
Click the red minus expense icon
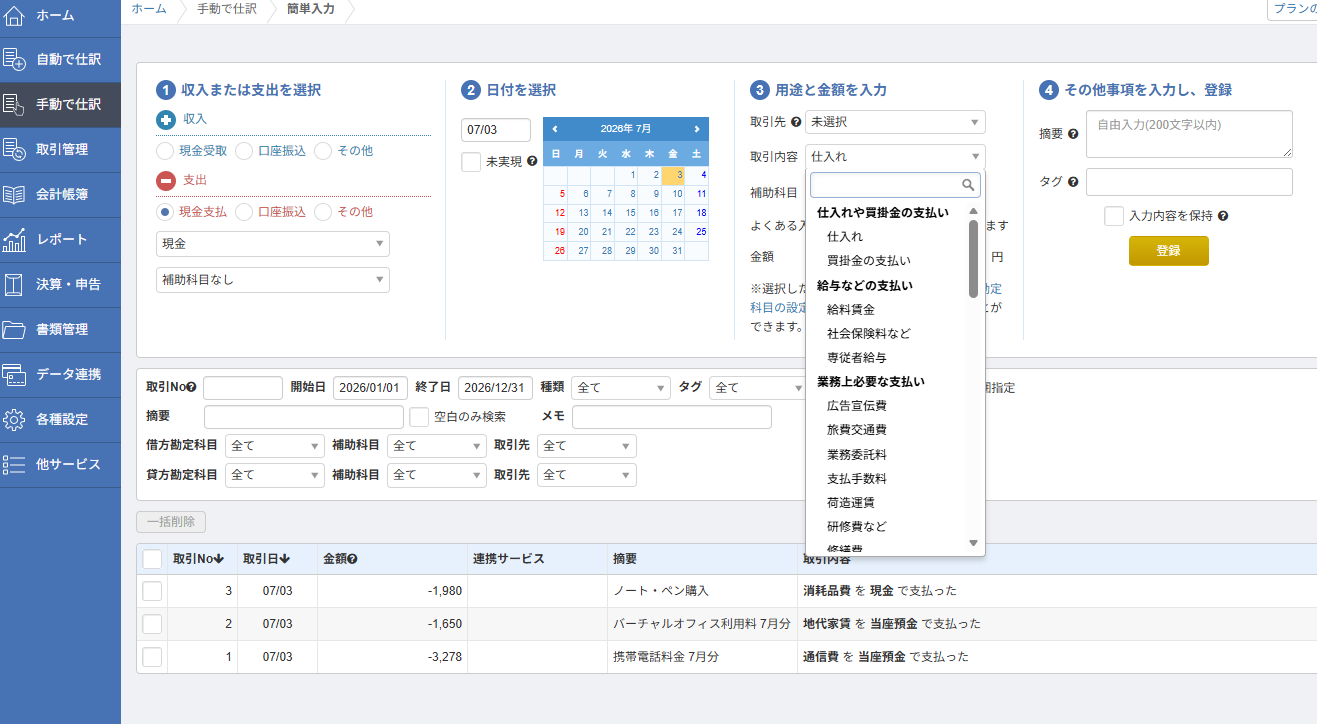[166, 181]
